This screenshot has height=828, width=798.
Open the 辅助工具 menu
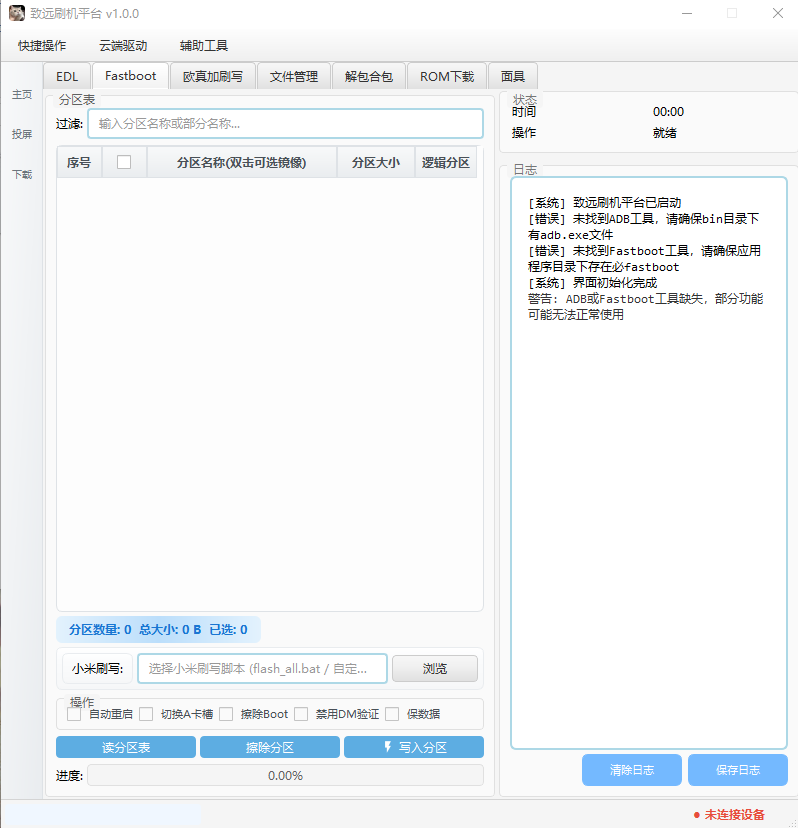click(x=204, y=46)
